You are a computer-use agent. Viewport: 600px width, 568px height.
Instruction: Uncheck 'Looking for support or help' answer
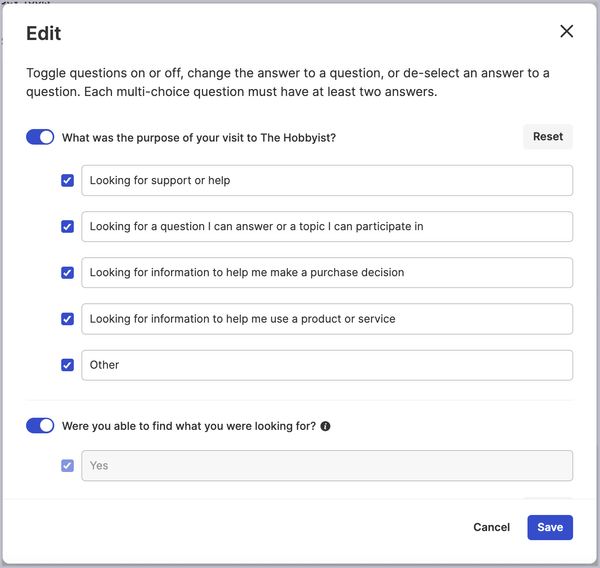pos(67,180)
